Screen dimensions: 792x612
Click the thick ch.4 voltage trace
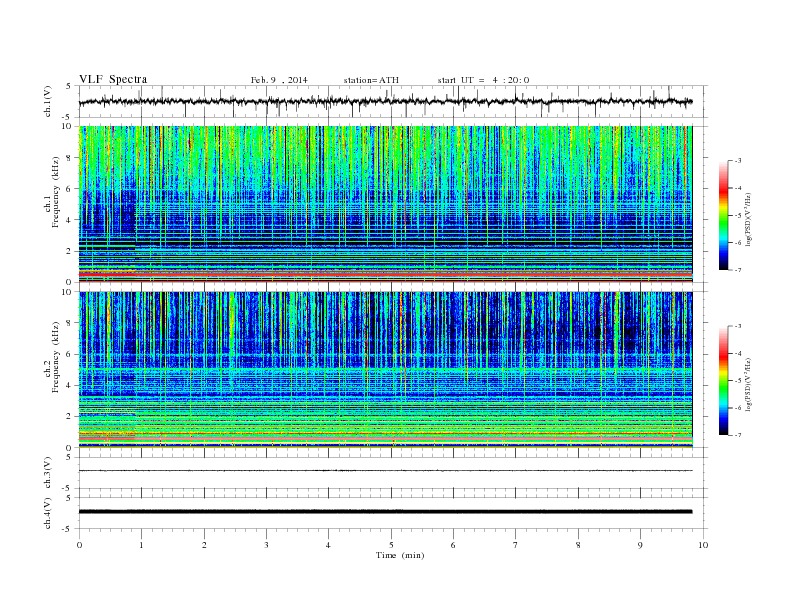click(x=385, y=512)
